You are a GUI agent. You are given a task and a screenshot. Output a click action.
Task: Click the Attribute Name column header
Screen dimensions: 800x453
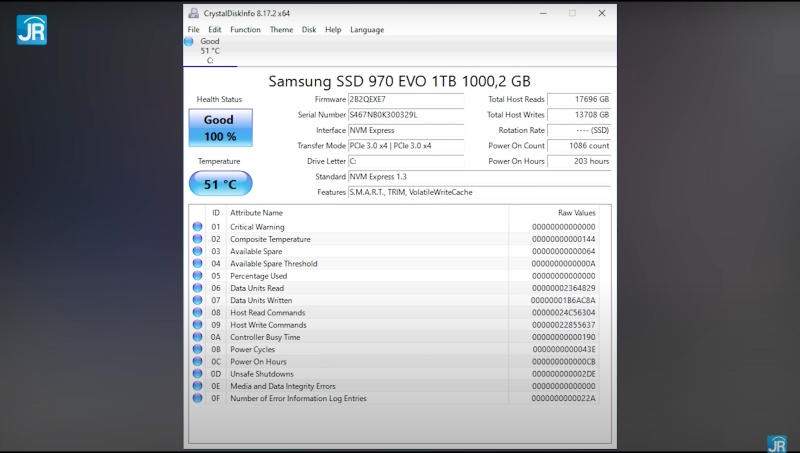point(257,213)
